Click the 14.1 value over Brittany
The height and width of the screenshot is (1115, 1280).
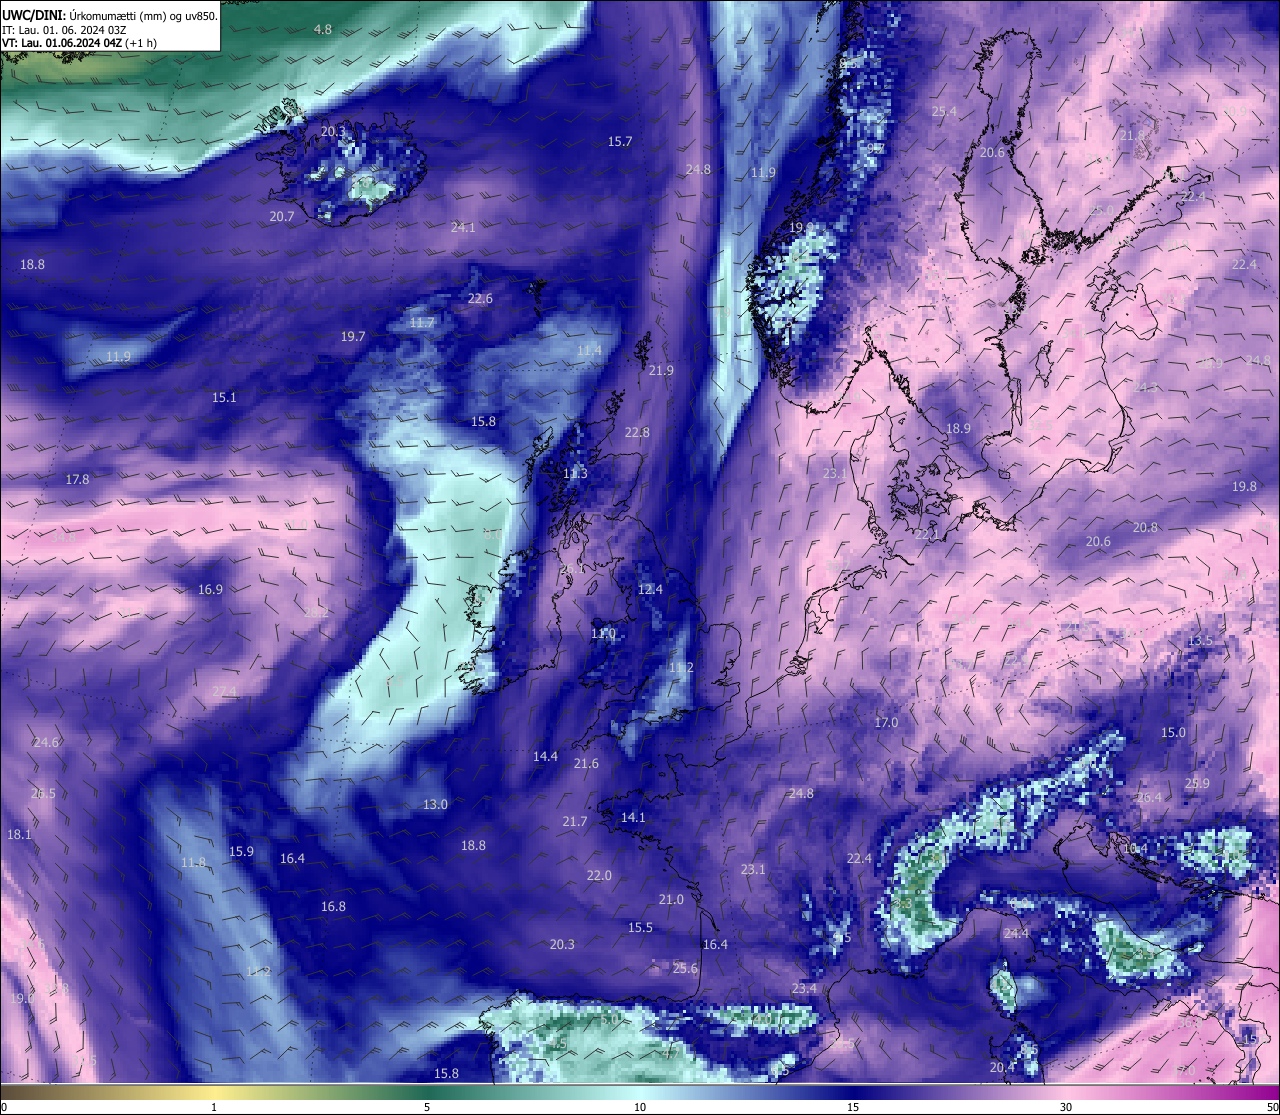[x=633, y=818]
